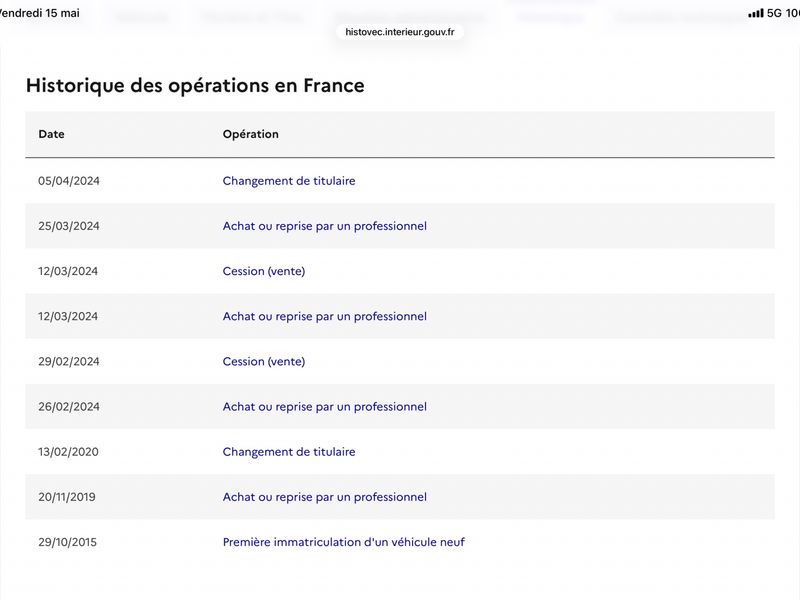Select the 20/11/2019 date cell

(67, 497)
